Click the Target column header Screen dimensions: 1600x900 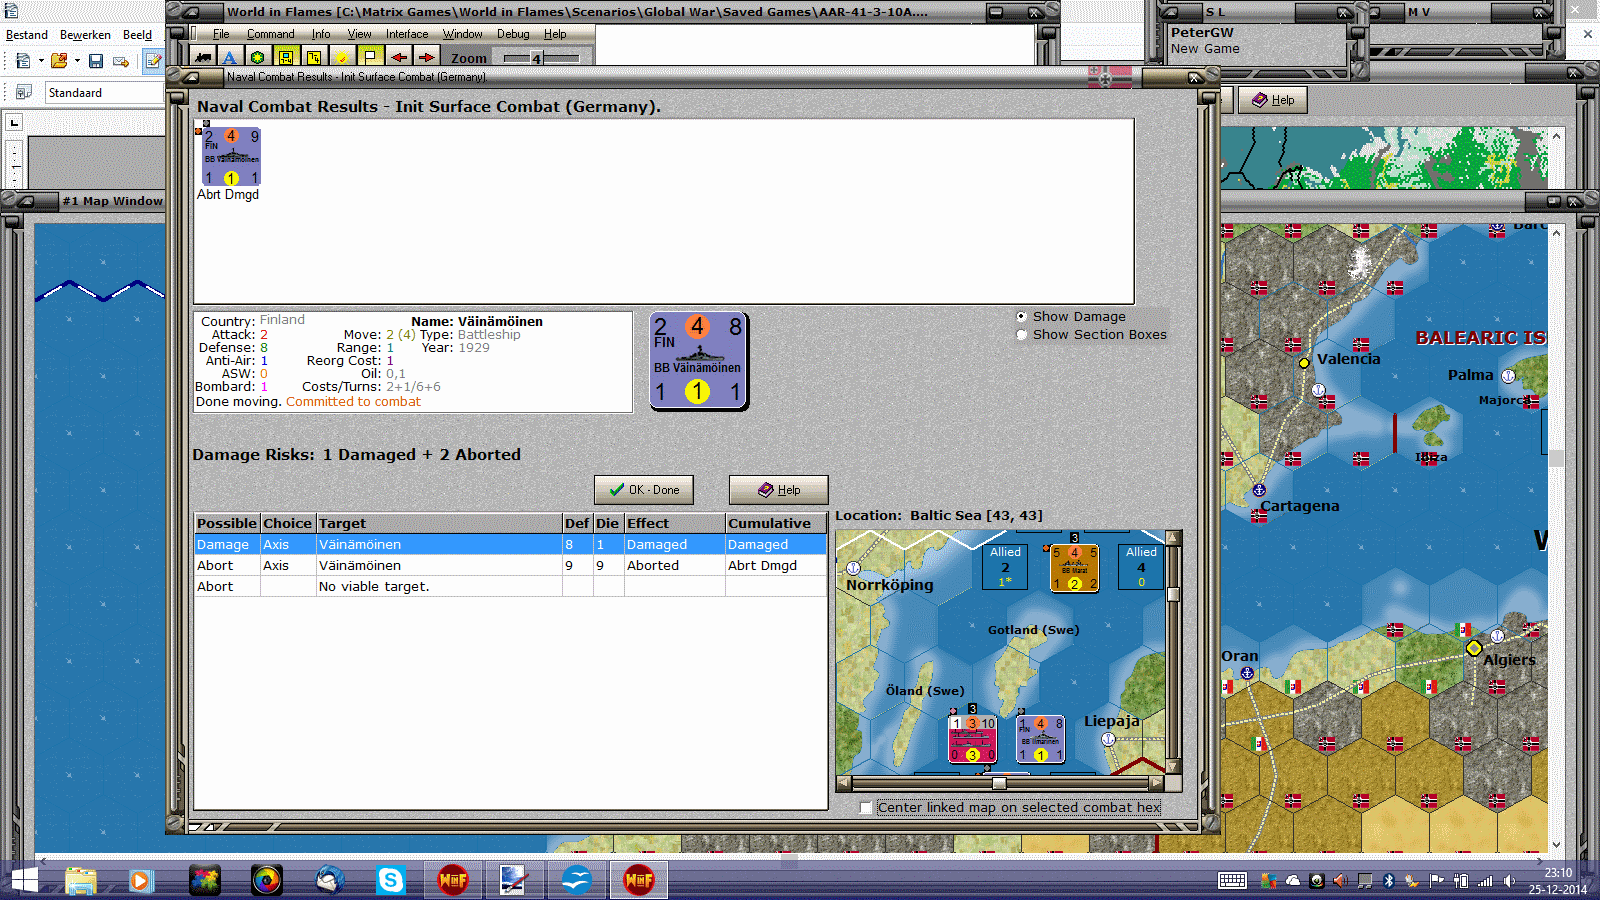pos(439,523)
